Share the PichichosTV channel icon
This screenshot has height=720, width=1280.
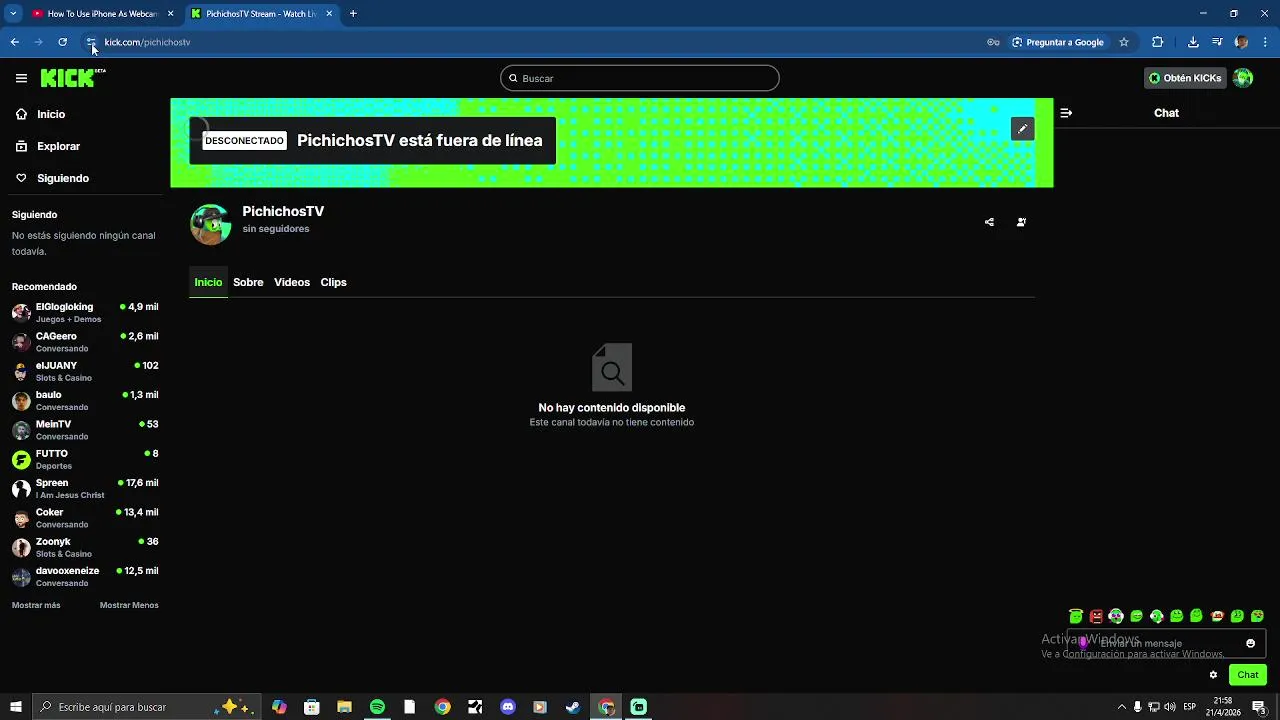tap(989, 222)
